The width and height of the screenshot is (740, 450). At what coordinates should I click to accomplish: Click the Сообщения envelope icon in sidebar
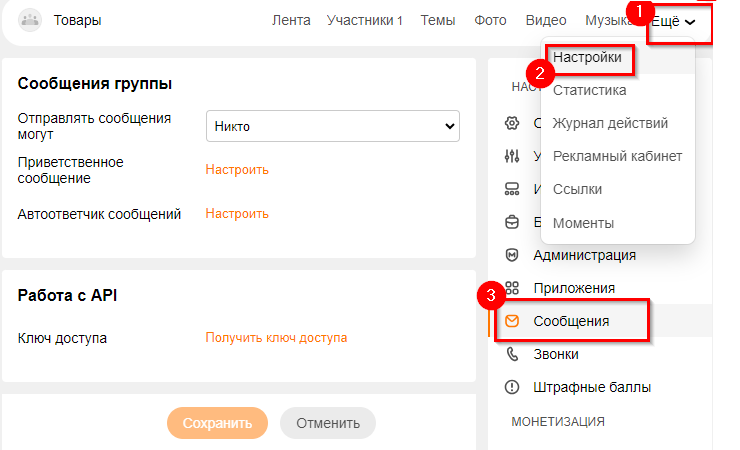click(513, 321)
